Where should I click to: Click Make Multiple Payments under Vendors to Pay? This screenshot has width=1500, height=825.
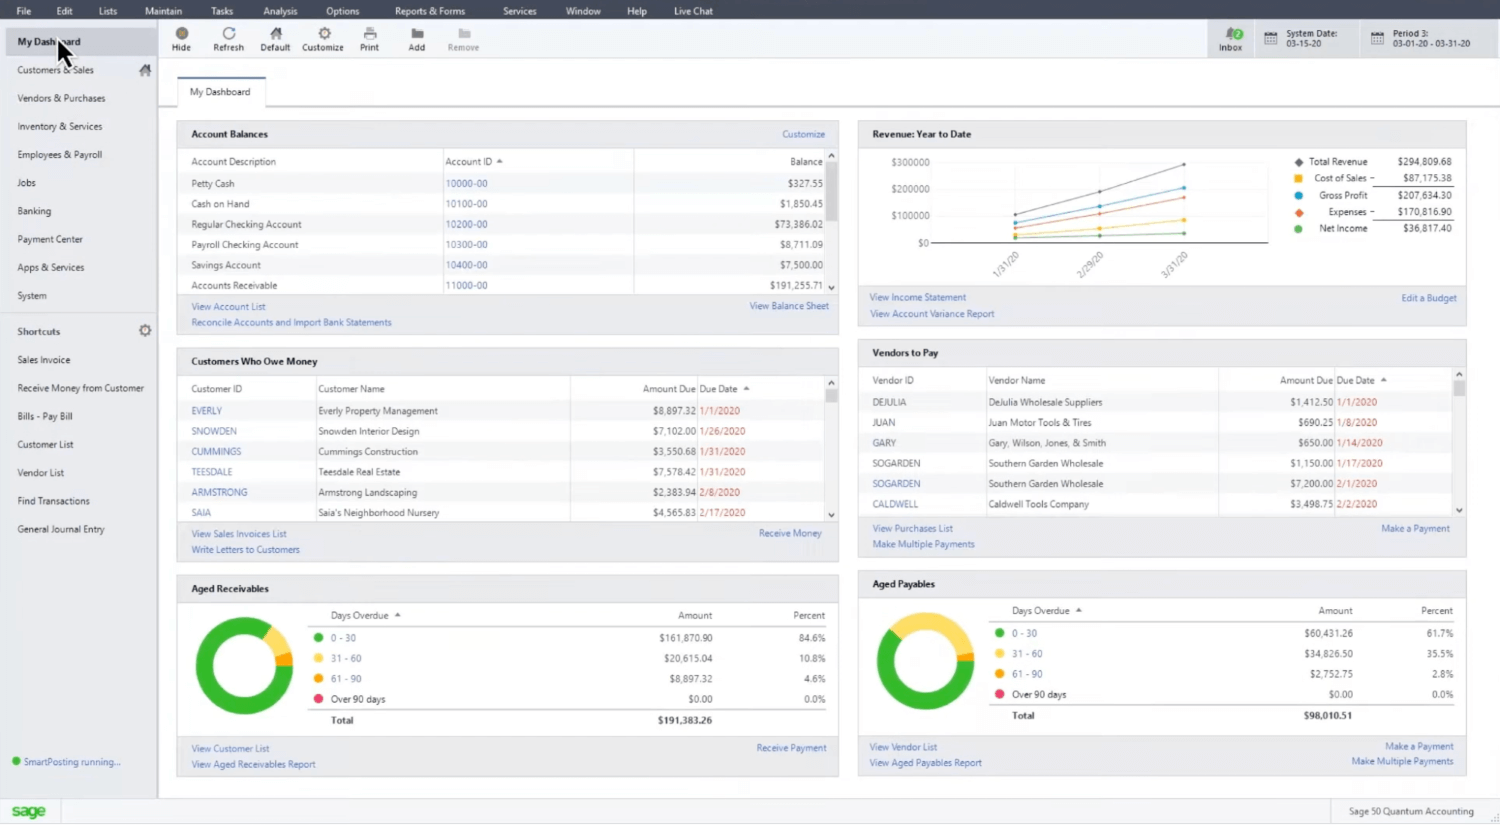pyautogui.click(x=923, y=544)
